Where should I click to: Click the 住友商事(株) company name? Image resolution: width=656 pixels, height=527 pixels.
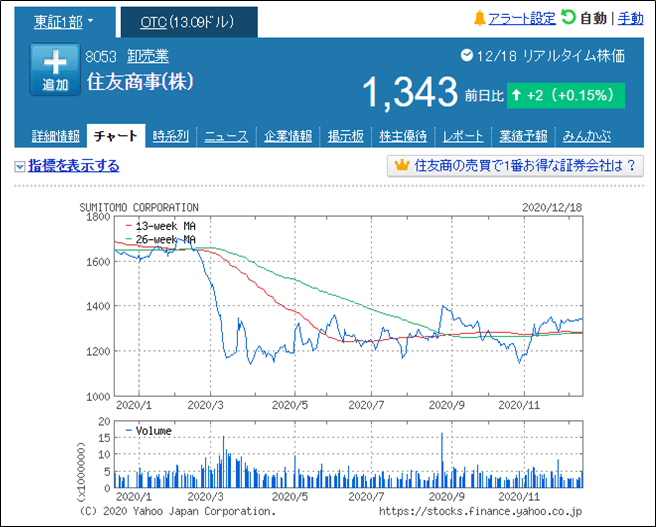coord(140,82)
